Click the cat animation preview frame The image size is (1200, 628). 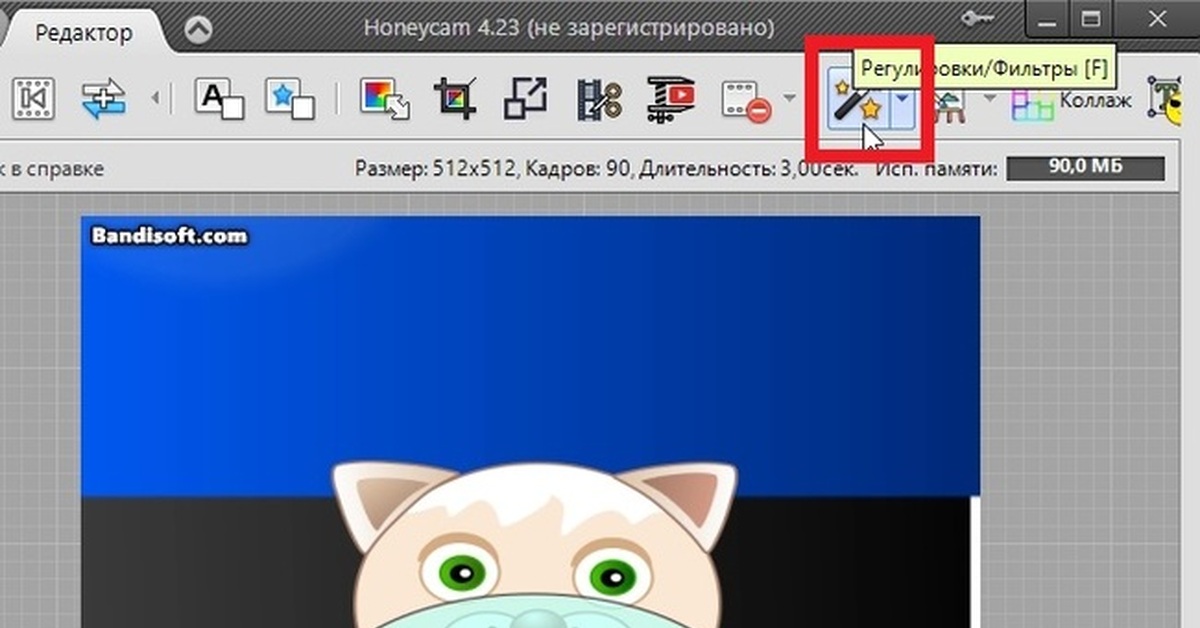point(530,422)
